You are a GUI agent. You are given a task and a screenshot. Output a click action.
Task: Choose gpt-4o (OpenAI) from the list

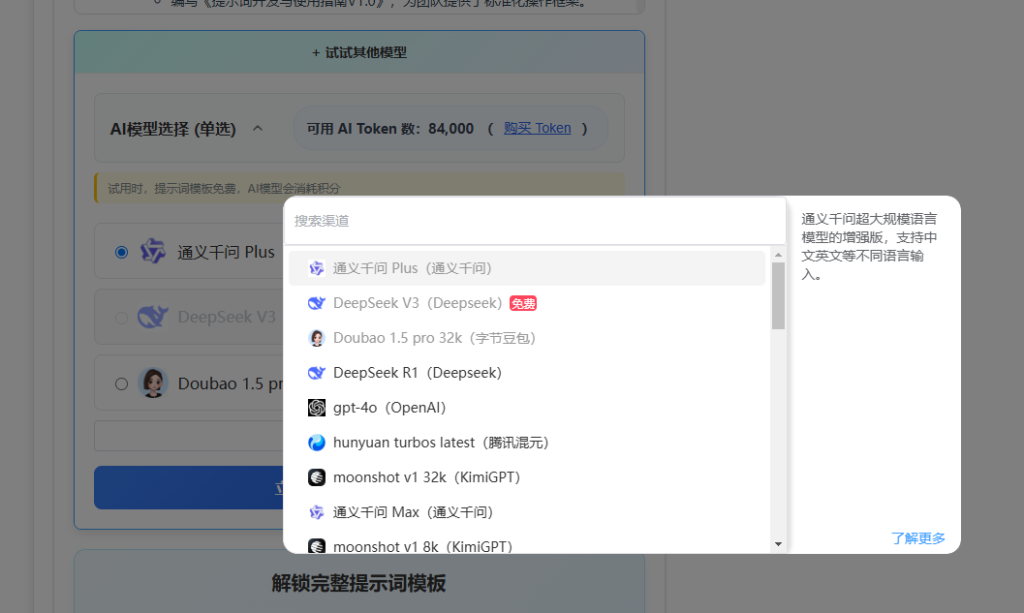389,408
